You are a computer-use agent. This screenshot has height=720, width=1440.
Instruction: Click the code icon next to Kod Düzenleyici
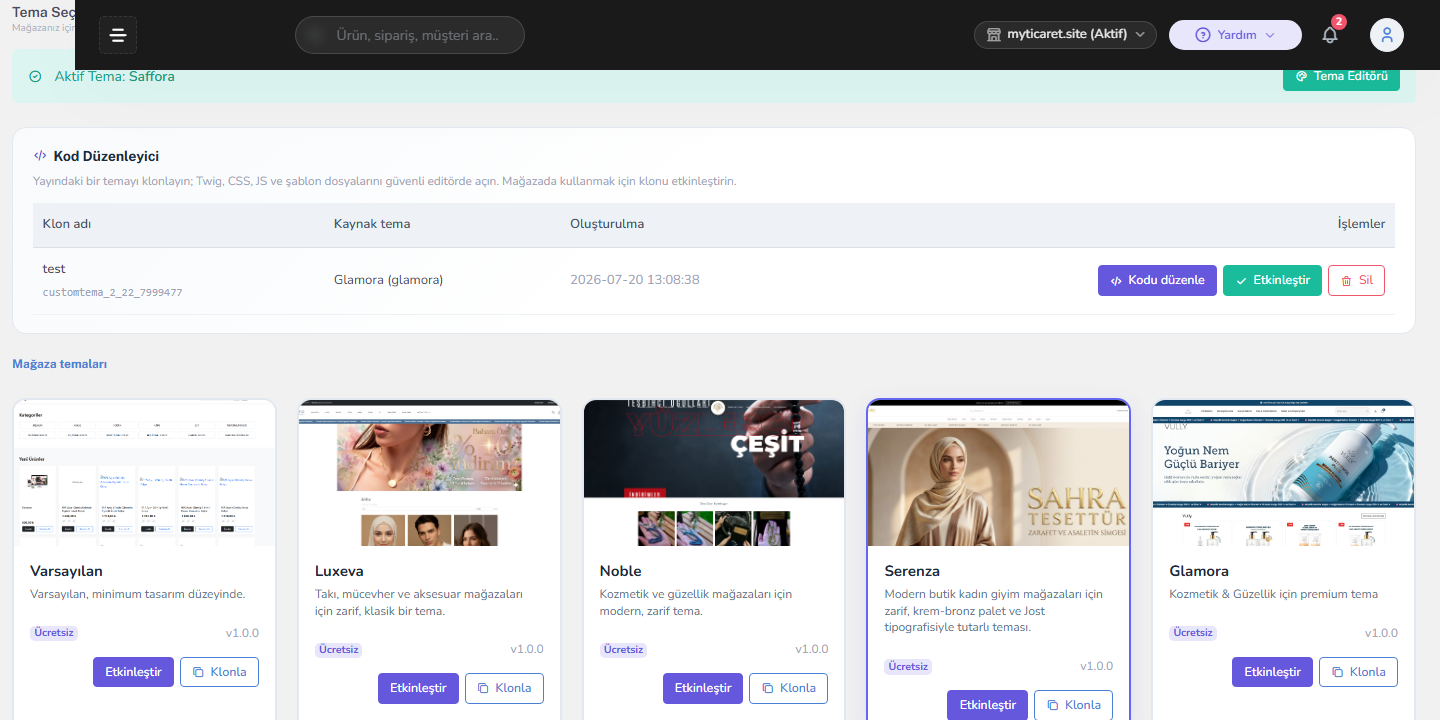40,156
